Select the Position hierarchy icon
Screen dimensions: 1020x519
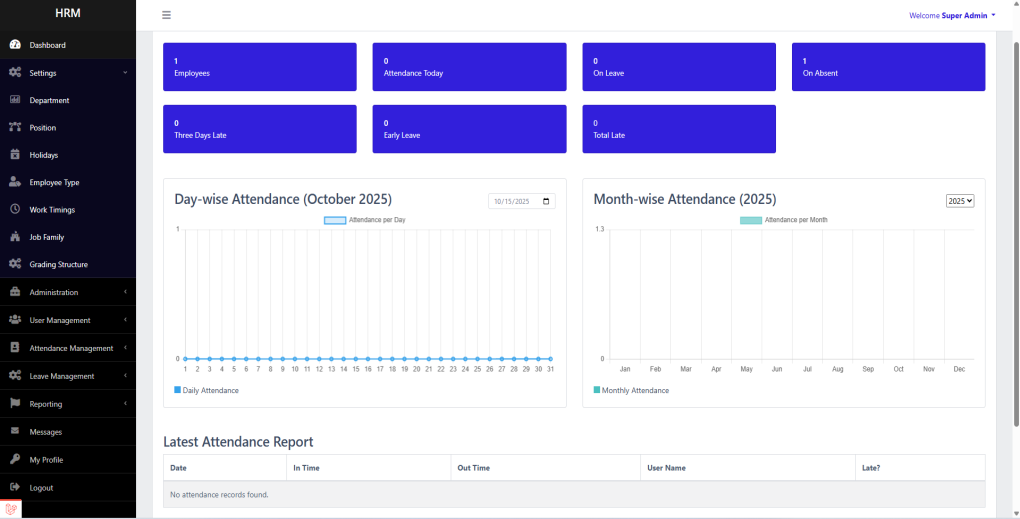15,127
